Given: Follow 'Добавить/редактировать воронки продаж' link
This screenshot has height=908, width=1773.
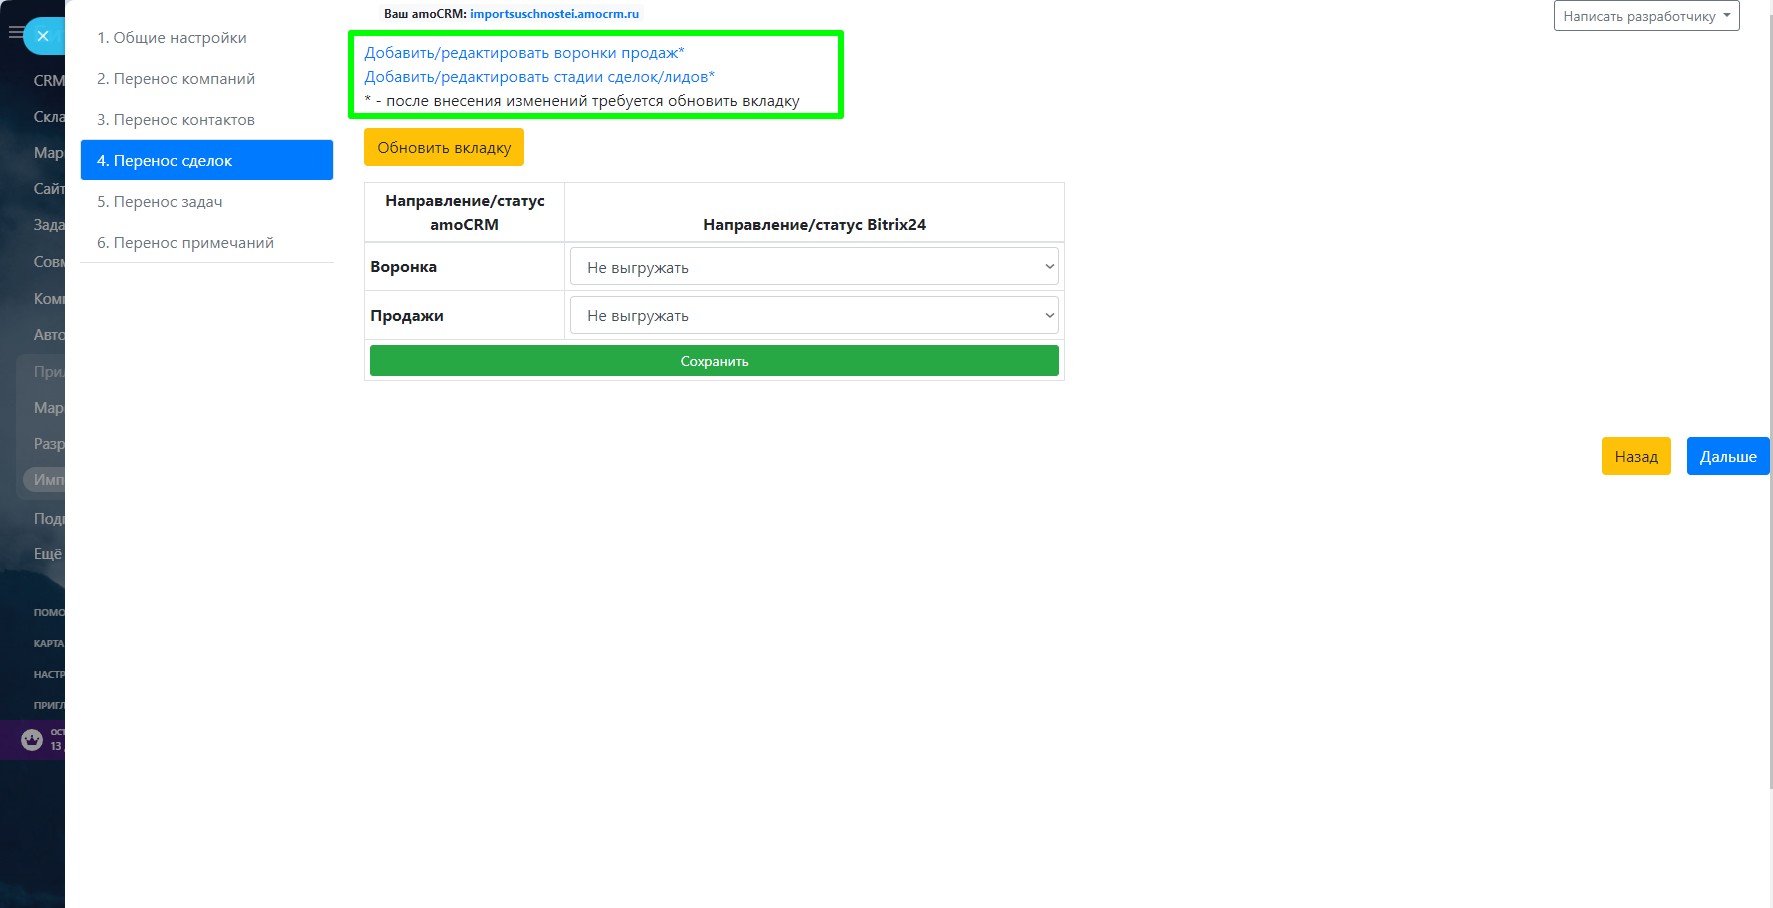Looking at the screenshot, I should point(524,53).
